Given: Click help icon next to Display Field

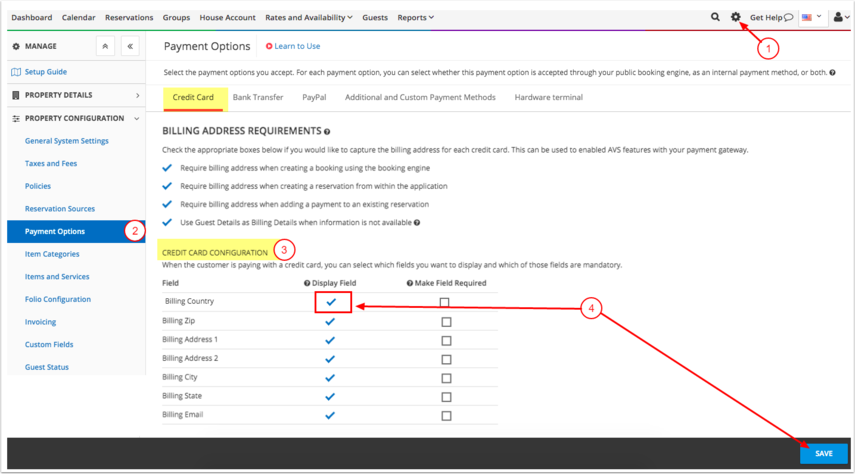Looking at the screenshot, I should point(306,283).
